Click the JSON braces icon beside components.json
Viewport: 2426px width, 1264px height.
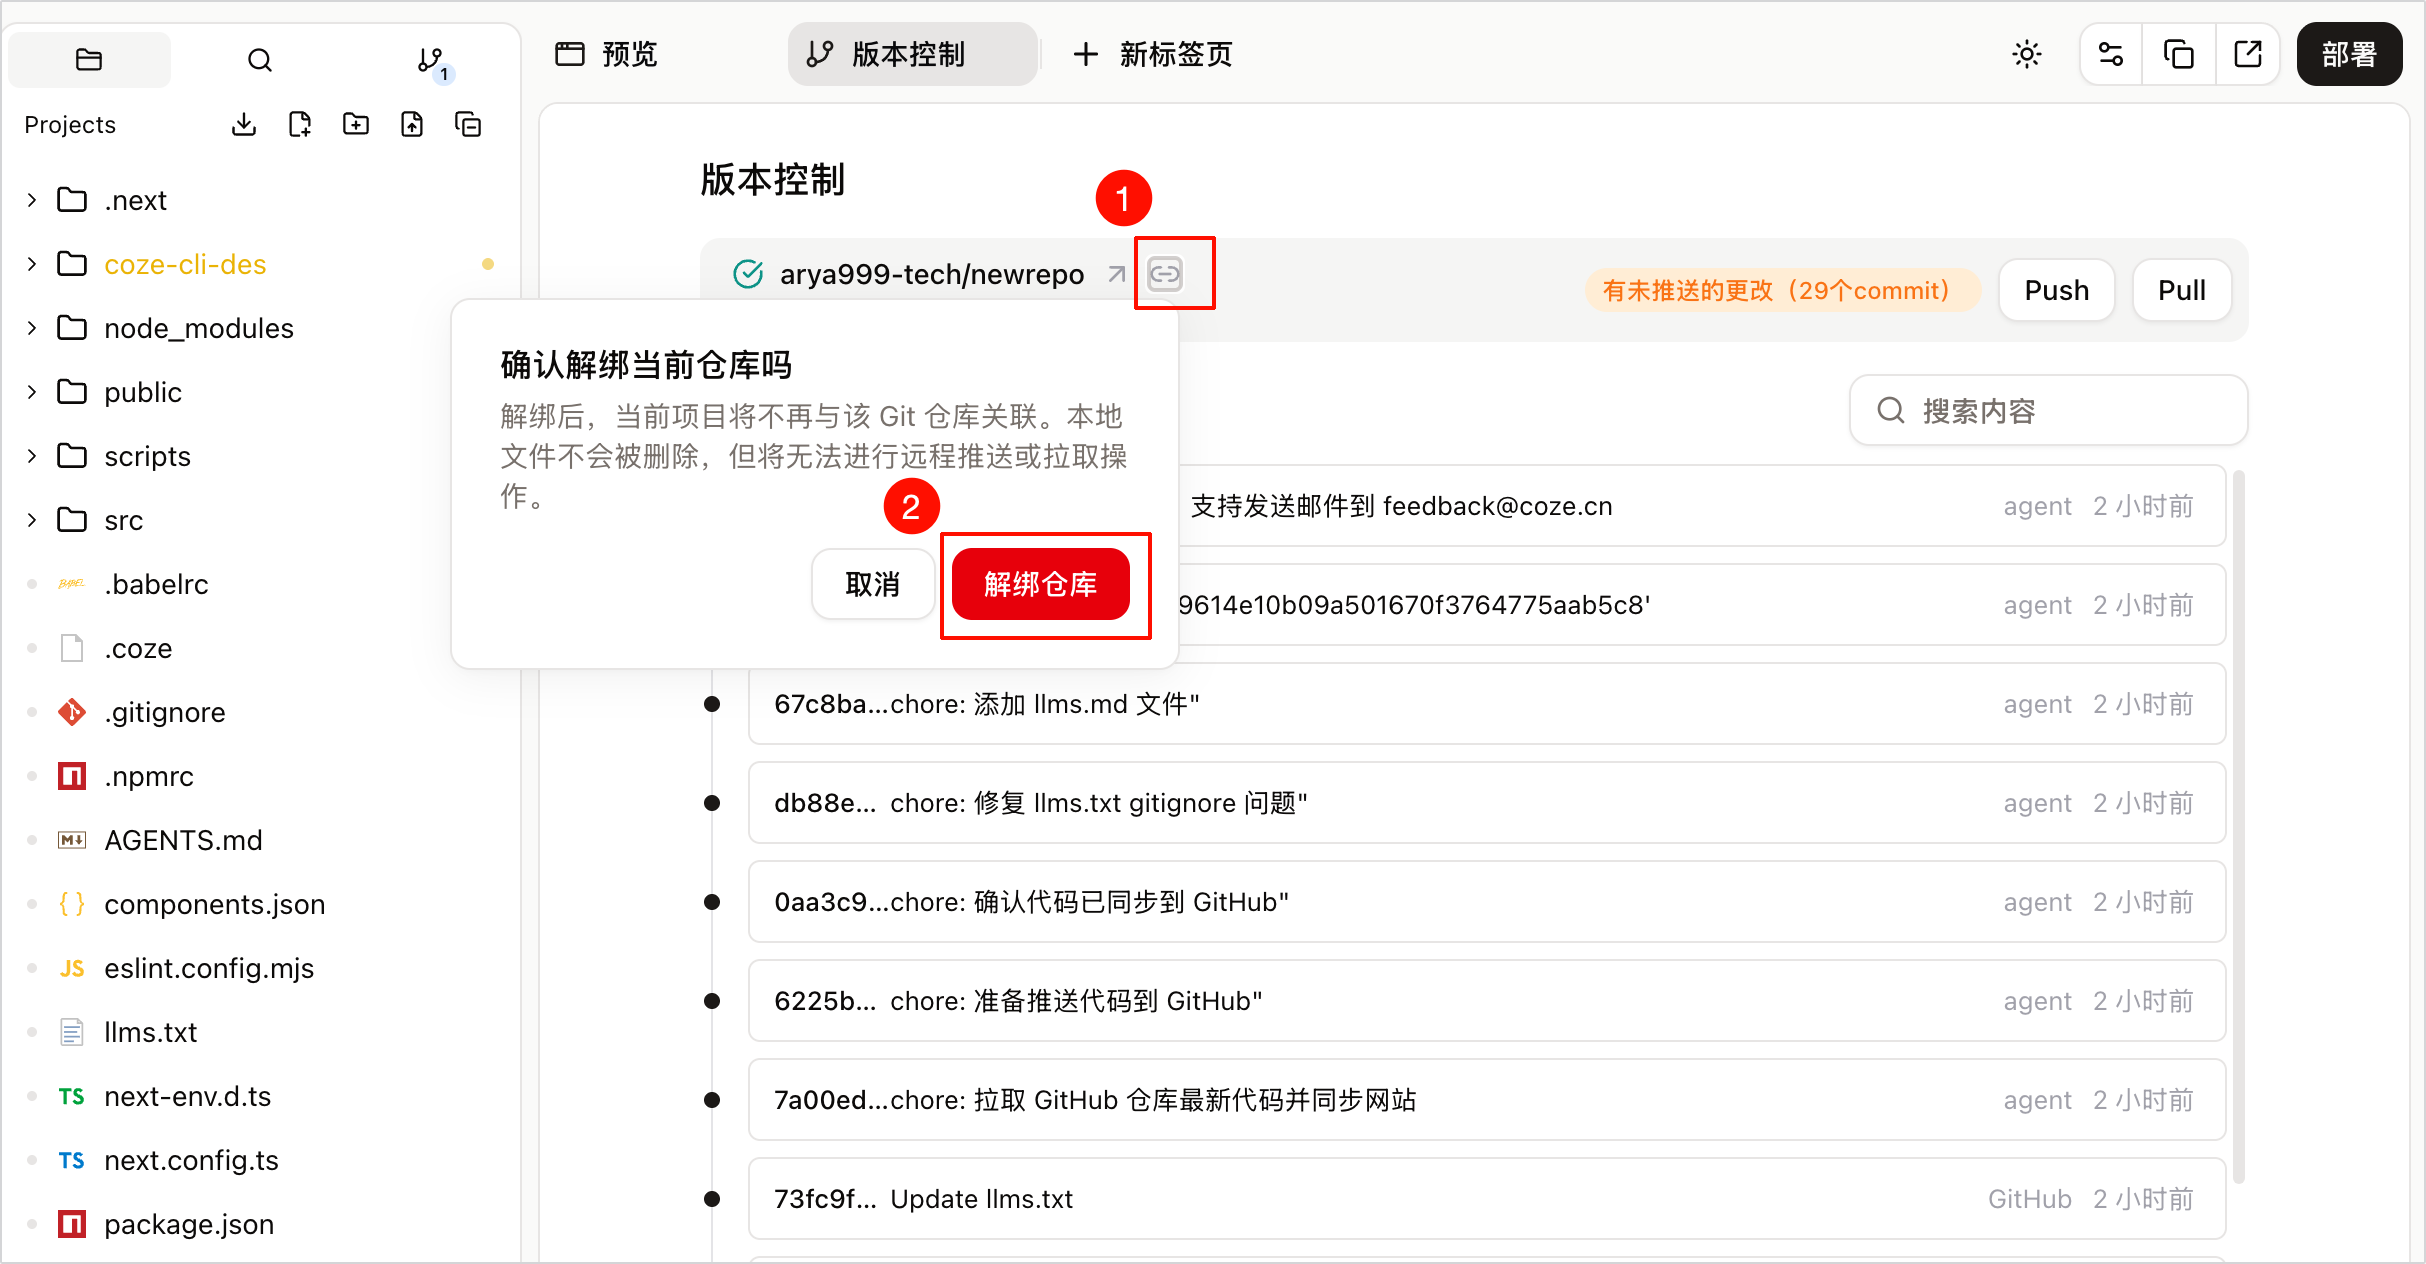coord(72,904)
